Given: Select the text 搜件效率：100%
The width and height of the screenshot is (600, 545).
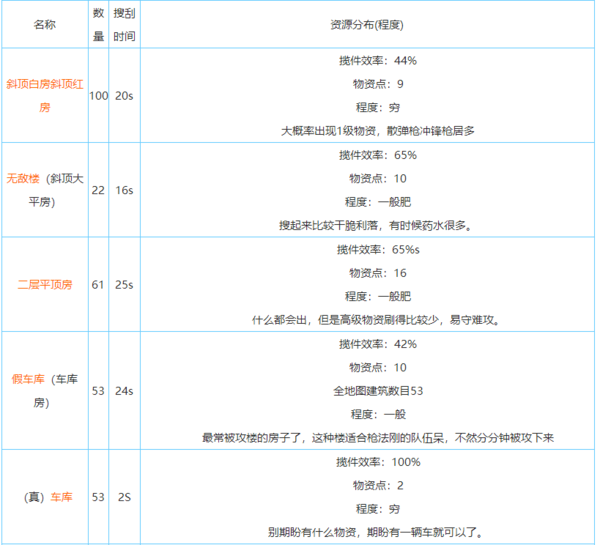Looking at the screenshot, I should click(378, 462).
